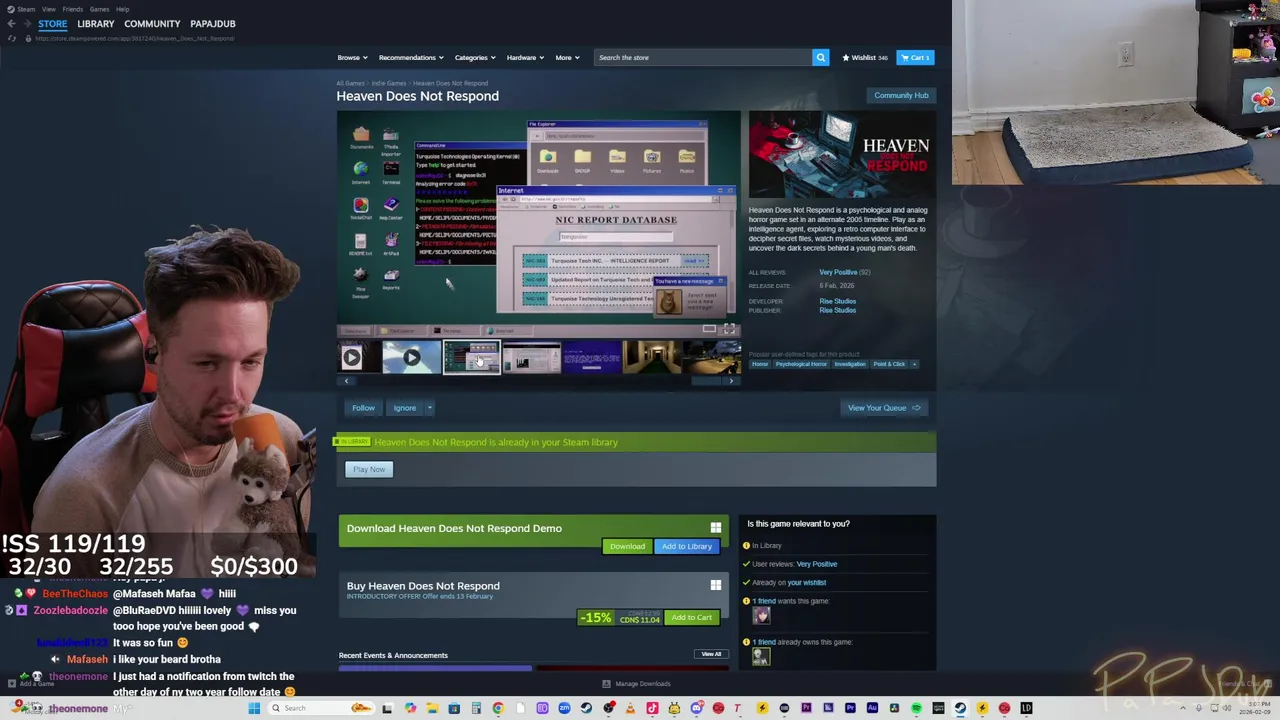1280x720 pixels.
Task: Open the PAPAJDUB profile tab
Action: [213, 23]
